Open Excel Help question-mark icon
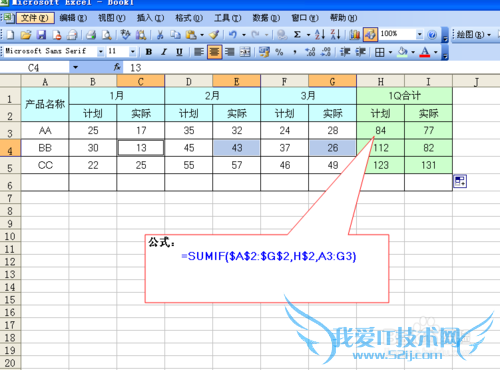Screen dimensions: 500x370 432,35
